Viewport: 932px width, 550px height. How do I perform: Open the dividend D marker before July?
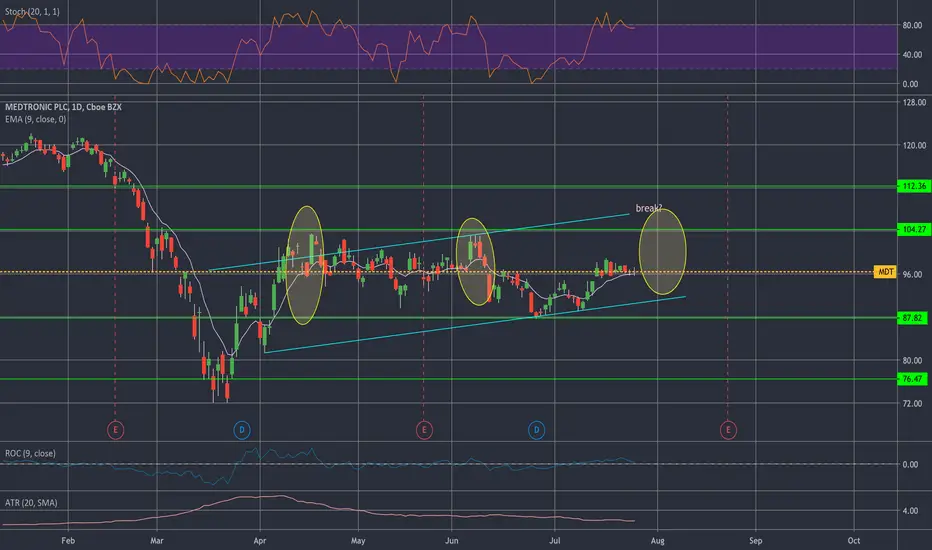click(x=536, y=430)
